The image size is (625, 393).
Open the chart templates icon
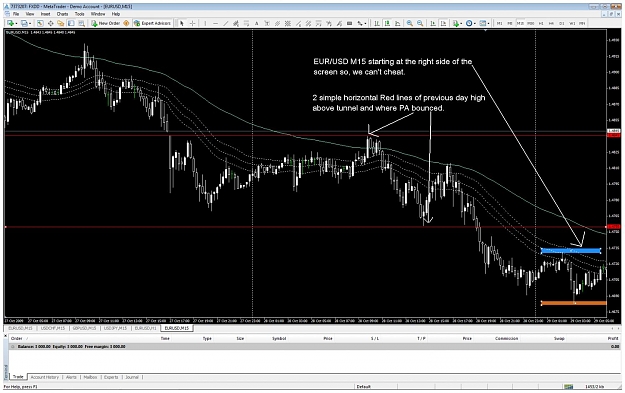click(x=482, y=23)
